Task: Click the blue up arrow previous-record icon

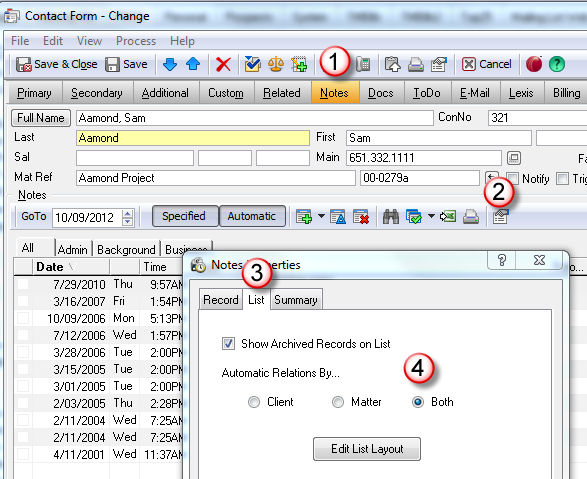Action: tap(193, 64)
